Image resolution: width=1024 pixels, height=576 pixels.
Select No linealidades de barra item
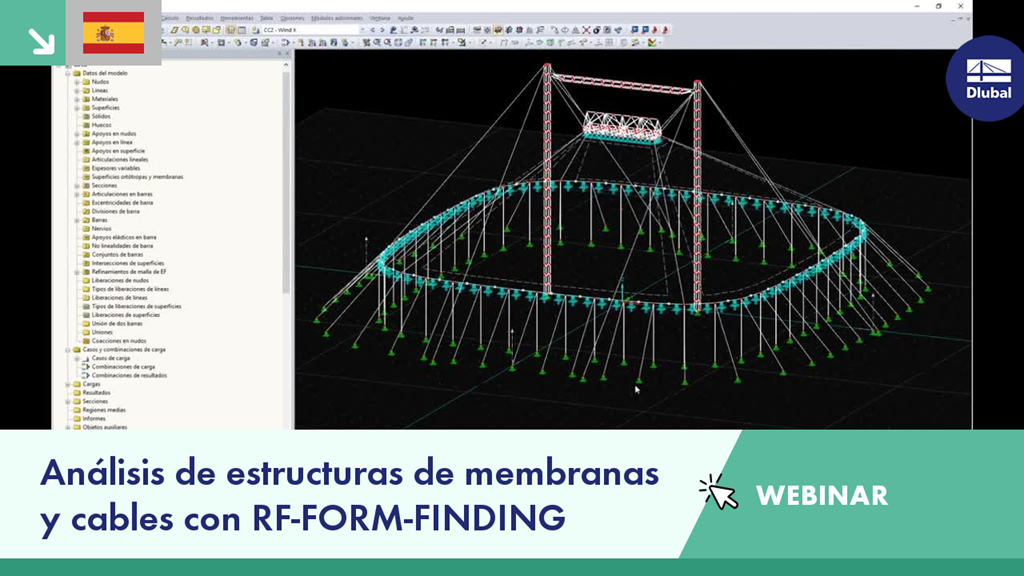pos(122,246)
